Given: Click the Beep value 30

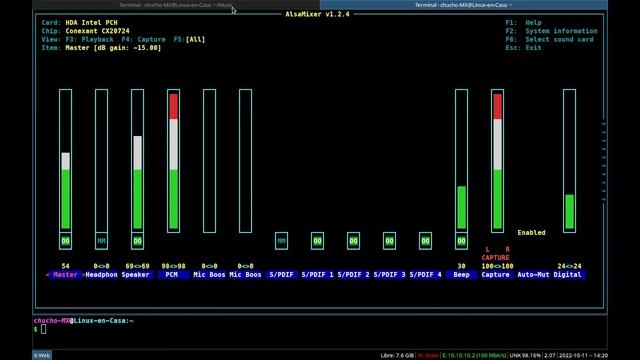Looking at the screenshot, I should [461, 266].
